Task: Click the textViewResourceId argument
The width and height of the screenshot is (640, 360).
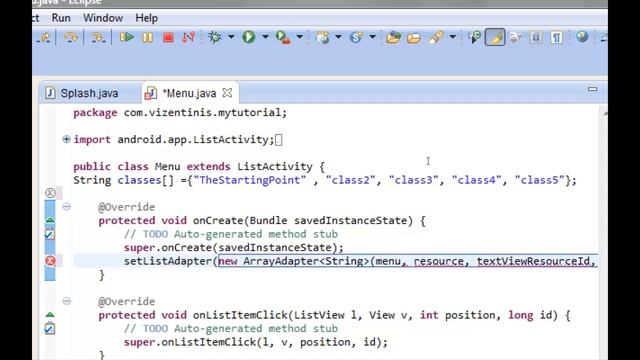Action: click(x=533, y=261)
